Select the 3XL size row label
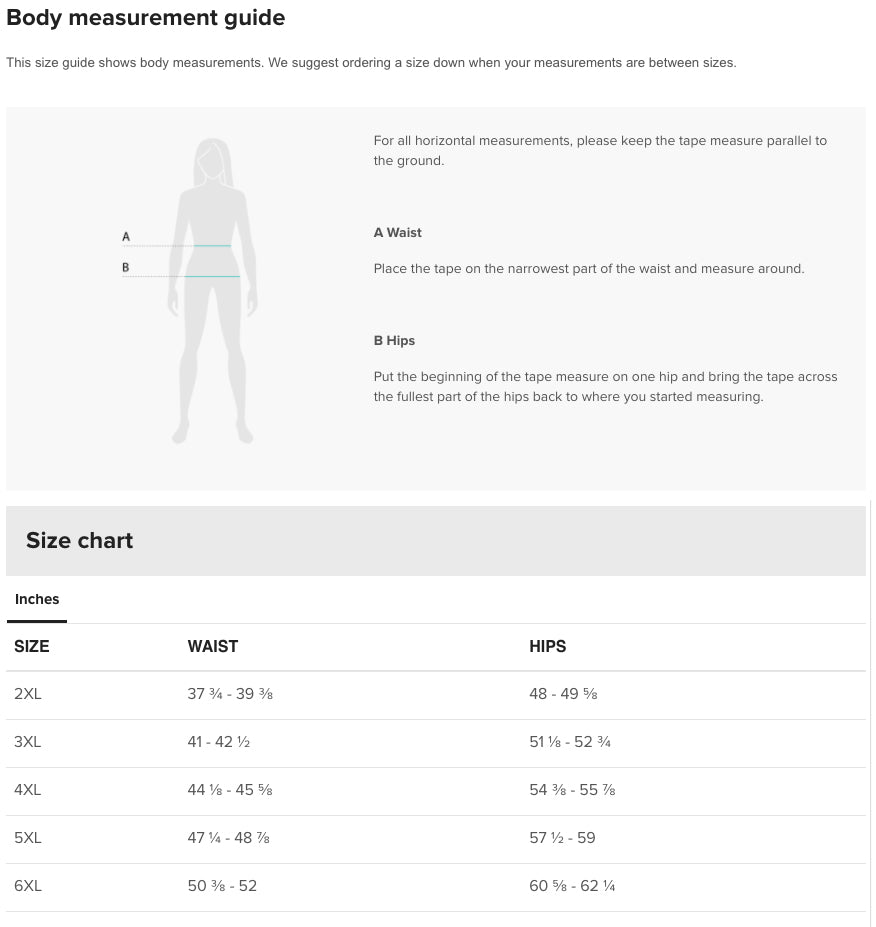This screenshot has height=927, width=876. click(x=28, y=742)
